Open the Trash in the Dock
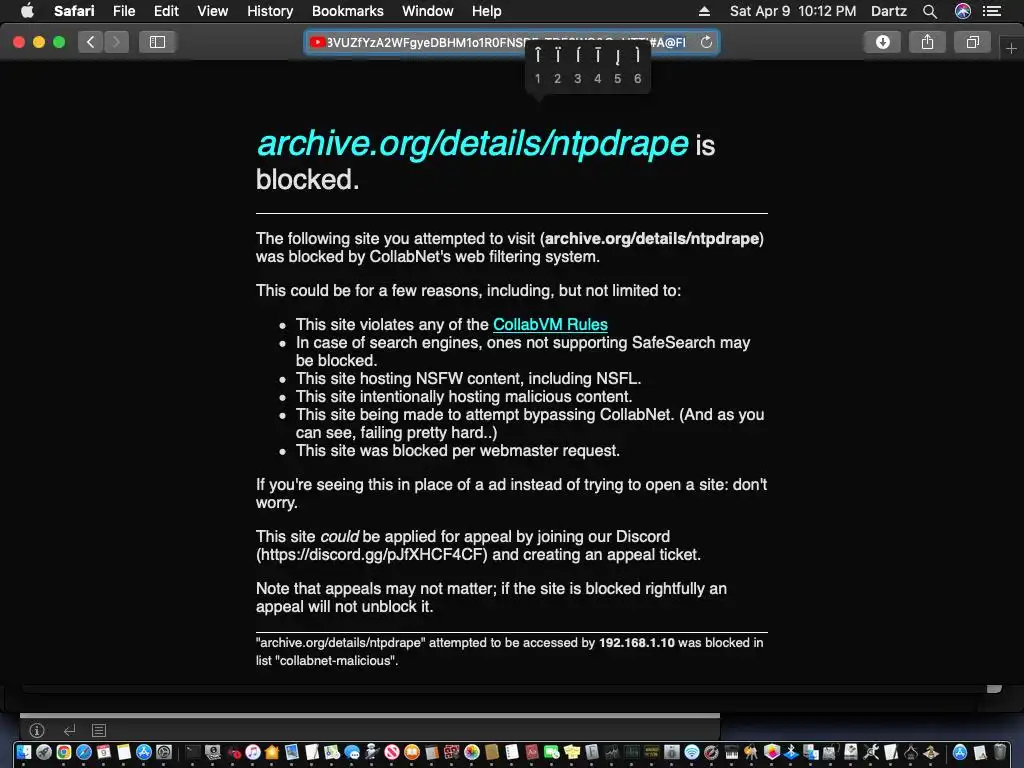Screen dimensions: 1024x768 [x=1000, y=752]
